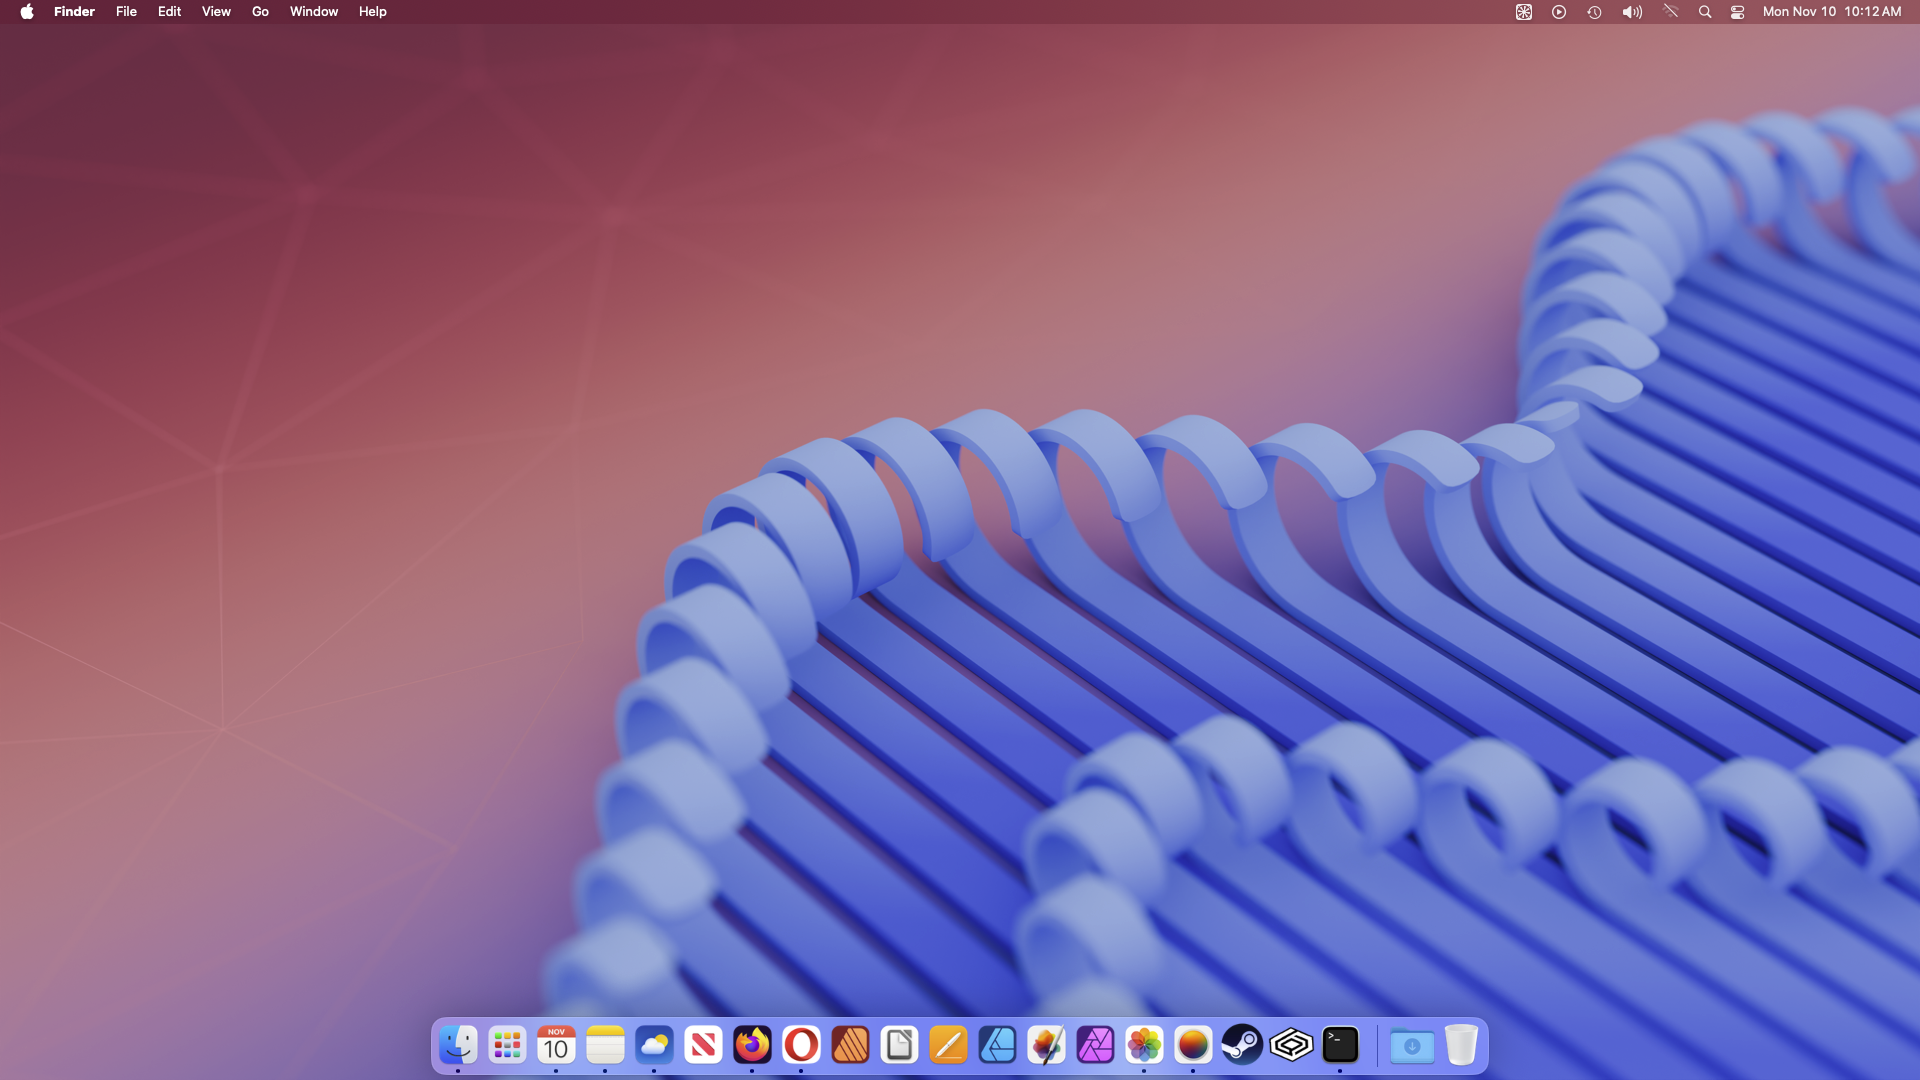Launch Affinity Designer from the Dock

coord(997,1046)
